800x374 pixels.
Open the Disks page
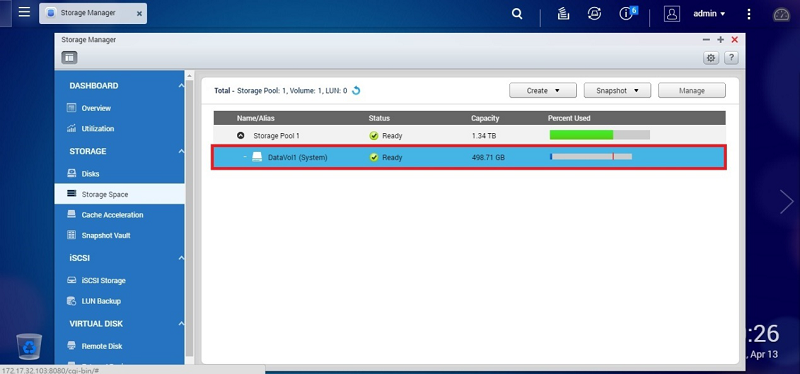[x=90, y=173]
